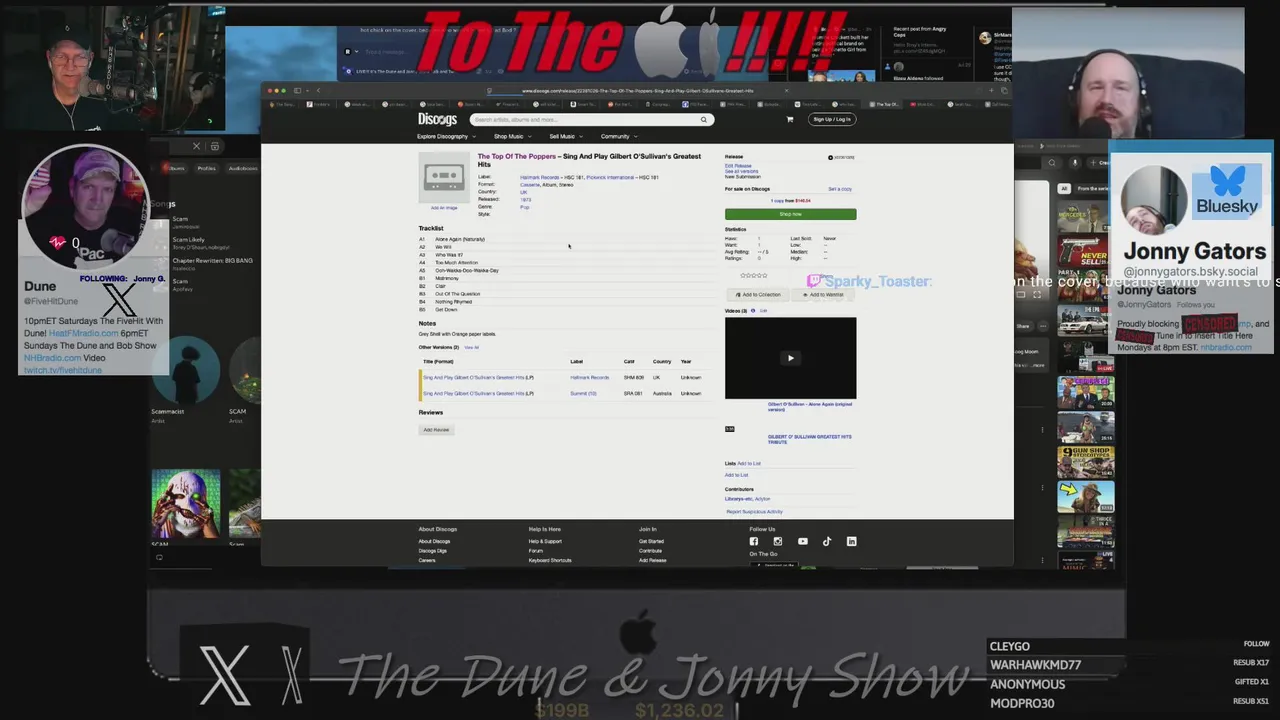The width and height of the screenshot is (1280, 720).
Task: Click the Discogs search magnifier icon
Action: (x=703, y=120)
